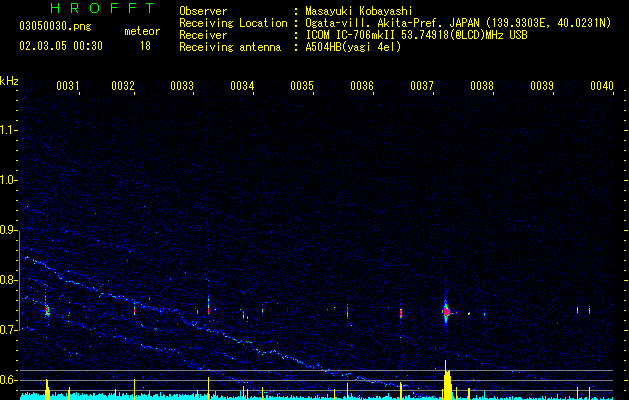This screenshot has height=400, width=629.
Task: Click the date stamp 02.03.05 00:30
Action: [61, 46]
